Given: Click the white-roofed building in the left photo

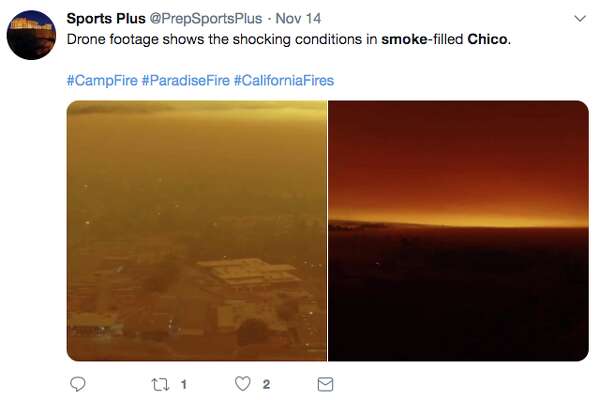Looking at the screenshot, I should pos(249,274).
